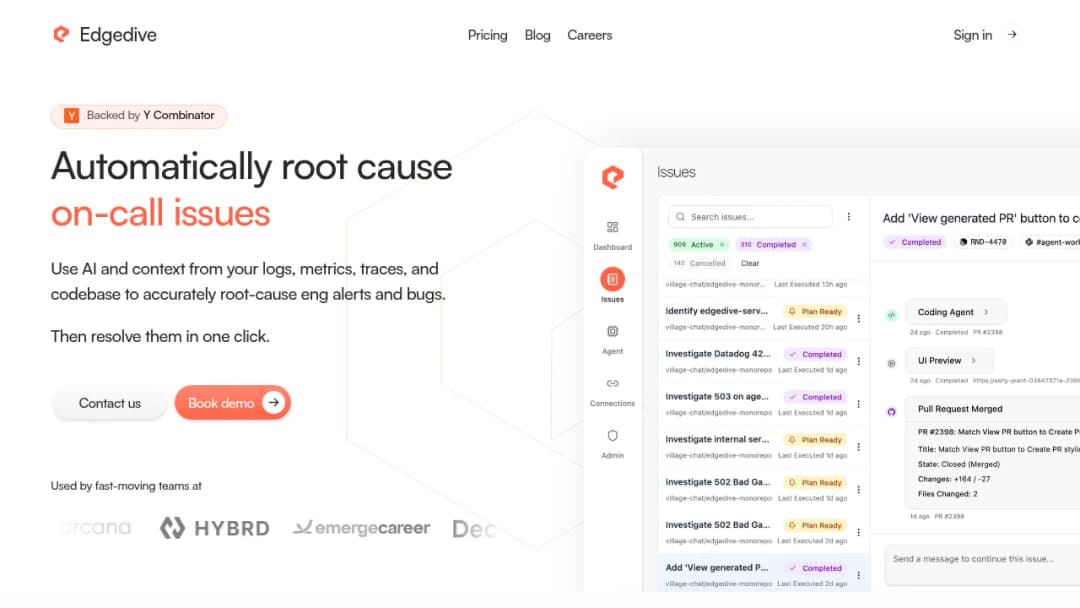Click the Search issues field

(750, 217)
